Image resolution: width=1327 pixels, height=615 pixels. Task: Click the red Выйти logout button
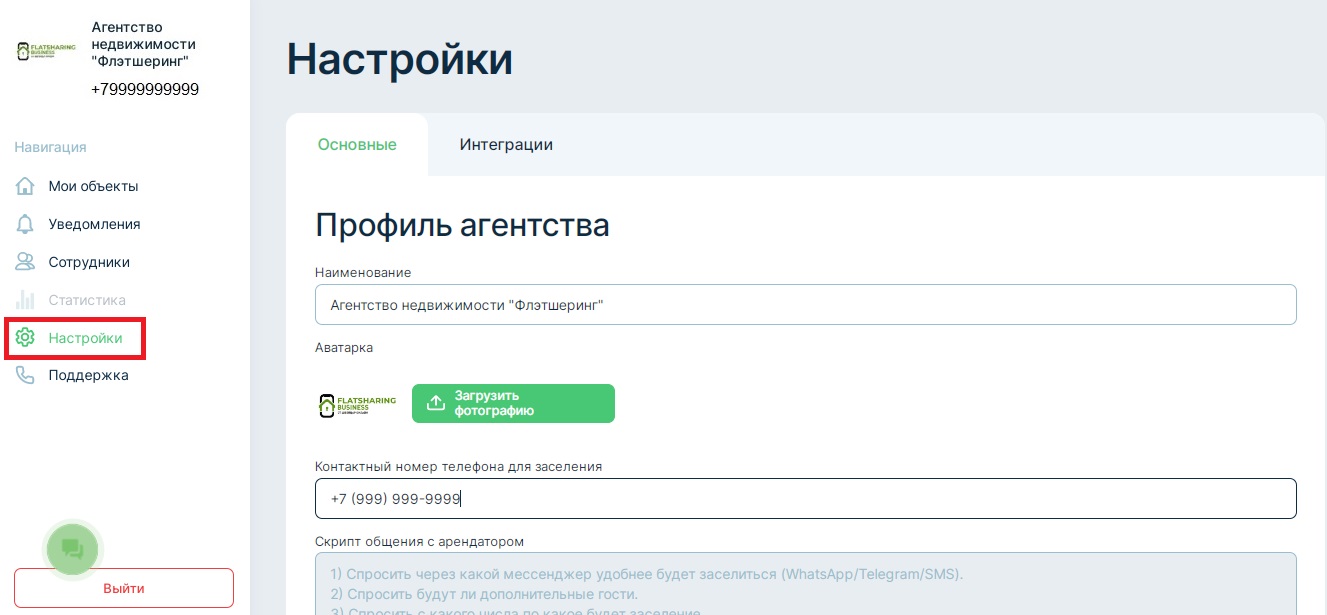point(124,588)
